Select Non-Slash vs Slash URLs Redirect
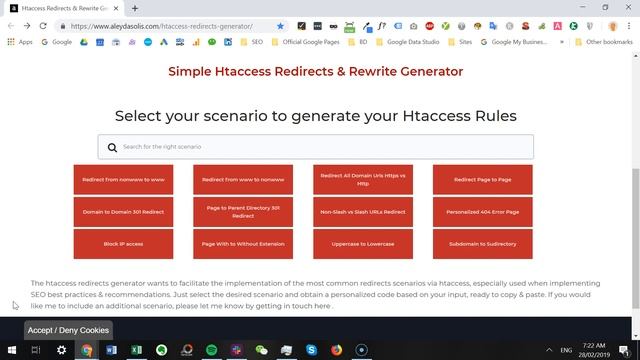The width and height of the screenshot is (640, 360). (363, 212)
